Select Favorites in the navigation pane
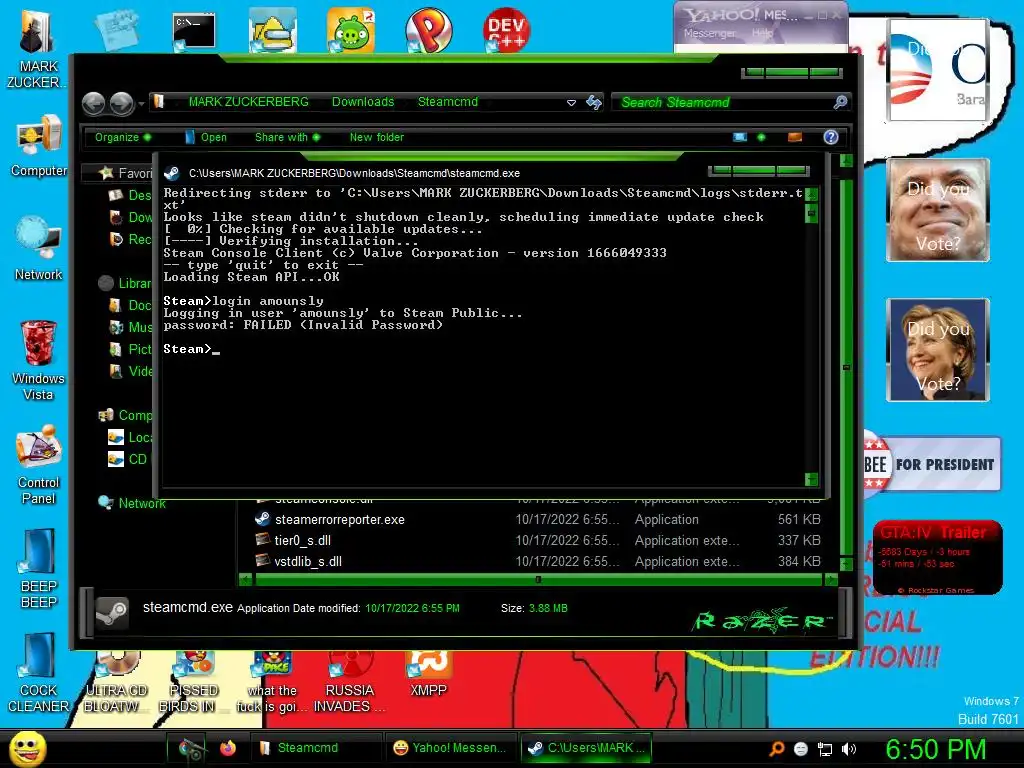Viewport: 1024px width, 768px height. click(125, 173)
